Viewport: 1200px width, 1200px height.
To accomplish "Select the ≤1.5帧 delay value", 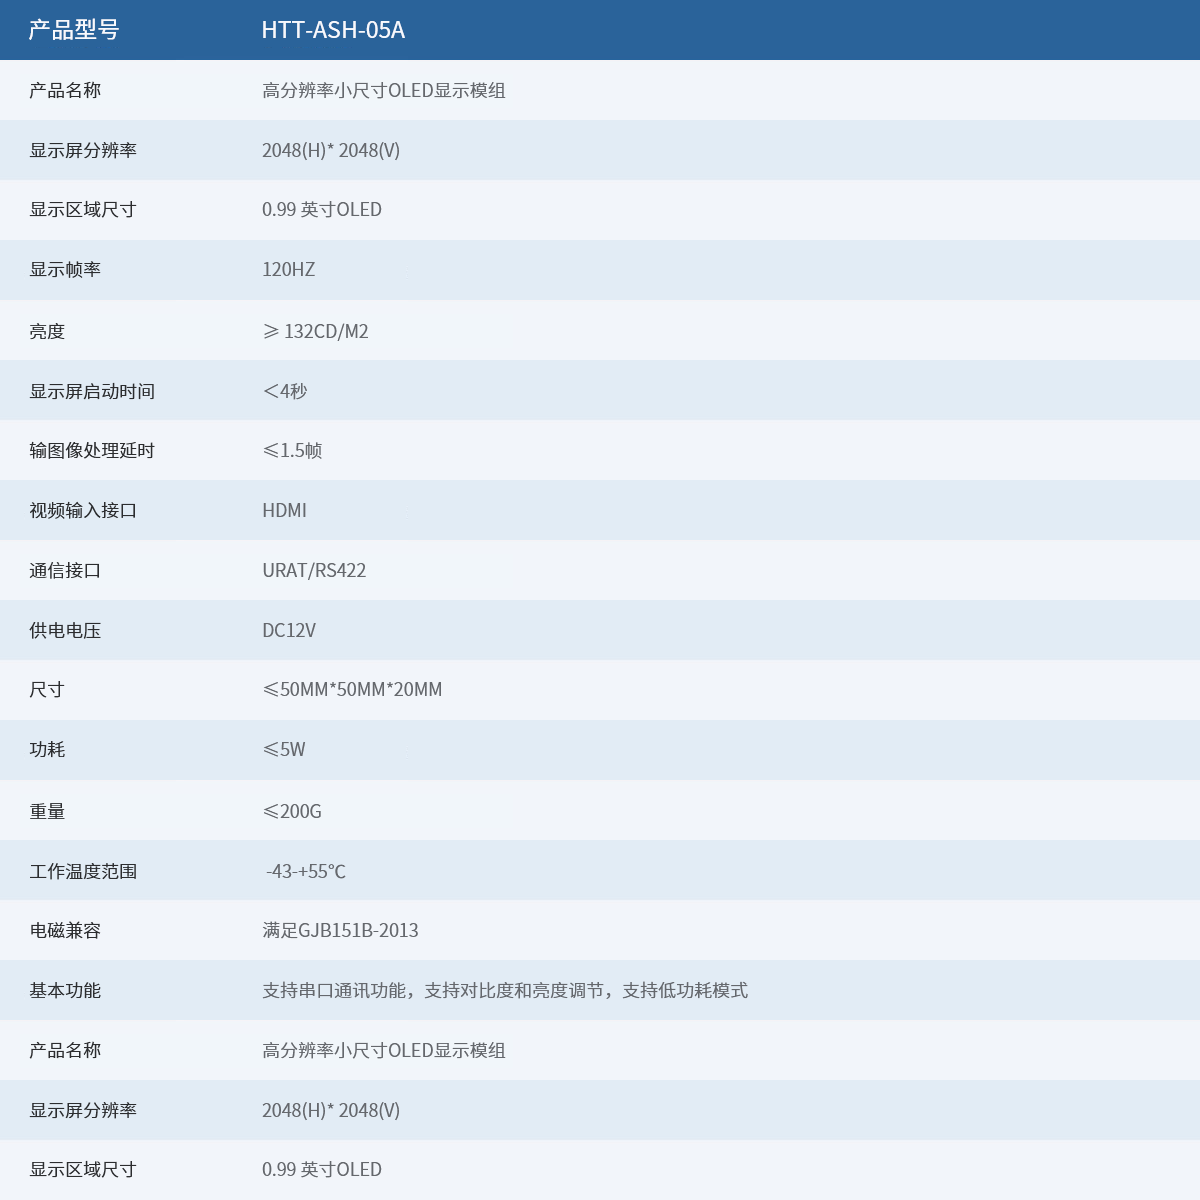I will (292, 451).
